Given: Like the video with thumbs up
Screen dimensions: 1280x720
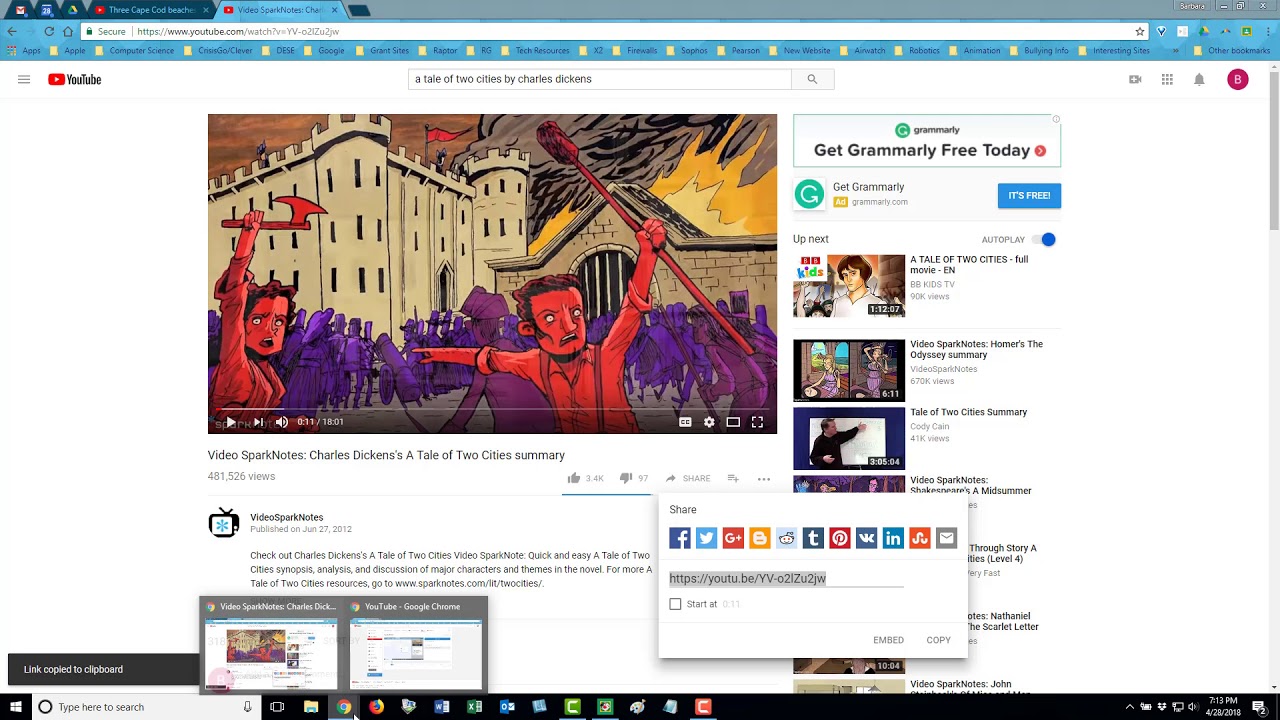Looking at the screenshot, I should coord(574,478).
